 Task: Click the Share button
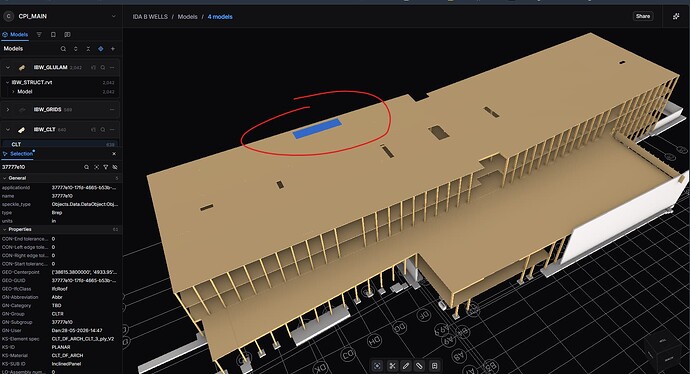coord(642,16)
